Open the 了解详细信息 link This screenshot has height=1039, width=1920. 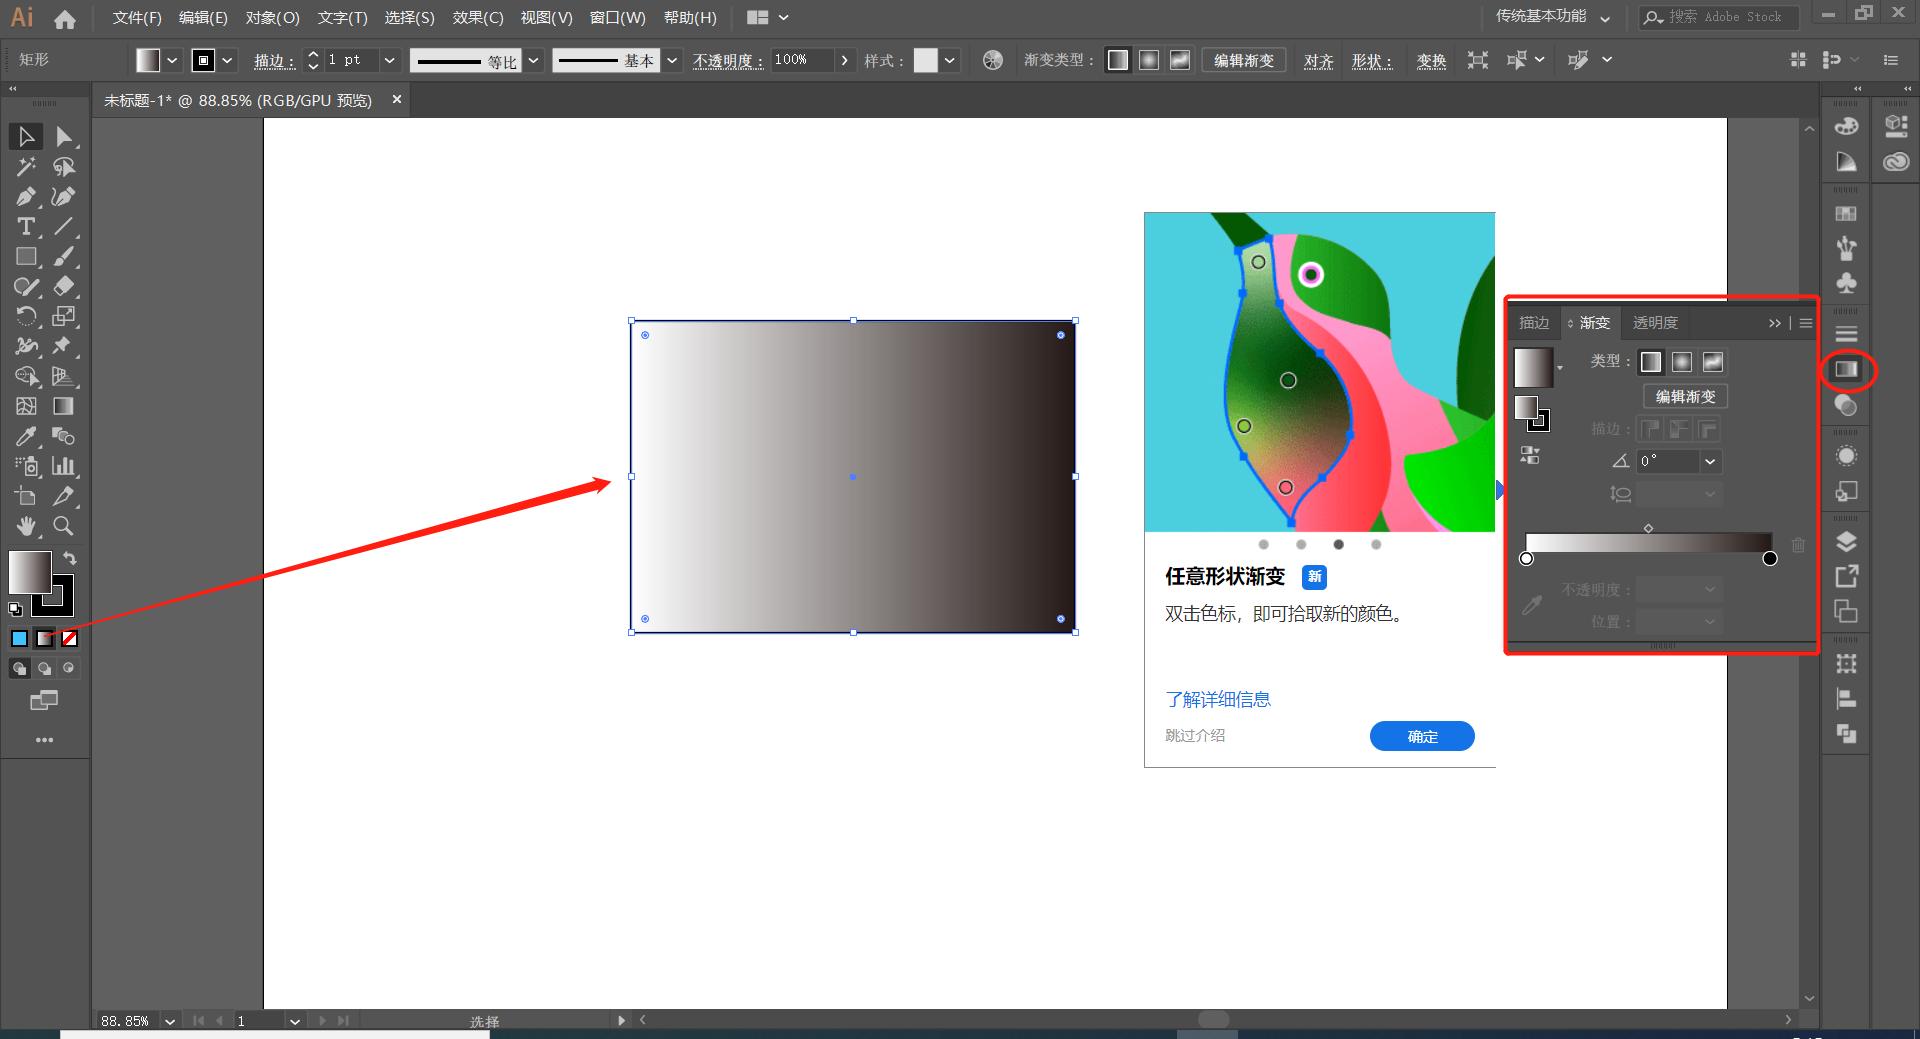tap(1218, 699)
